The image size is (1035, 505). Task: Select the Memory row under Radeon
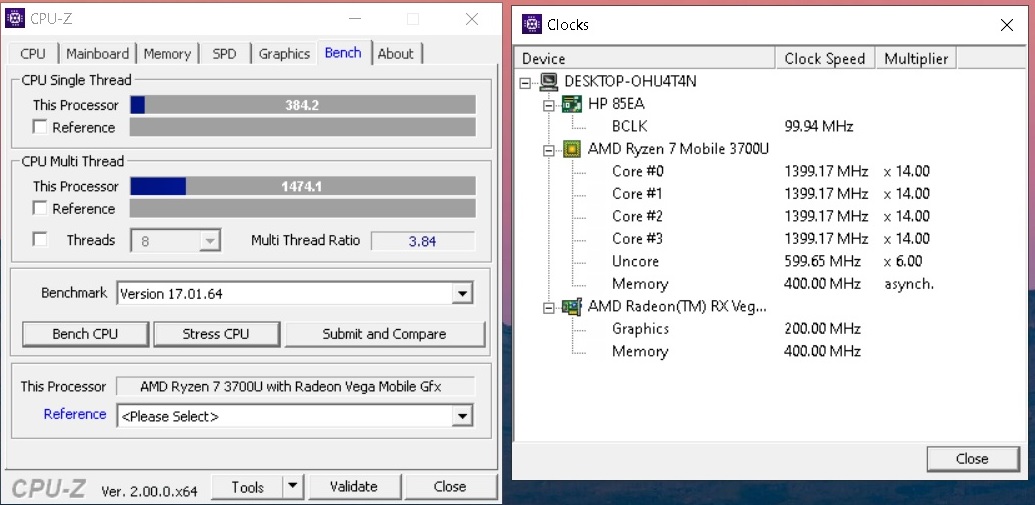[x=640, y=351]
